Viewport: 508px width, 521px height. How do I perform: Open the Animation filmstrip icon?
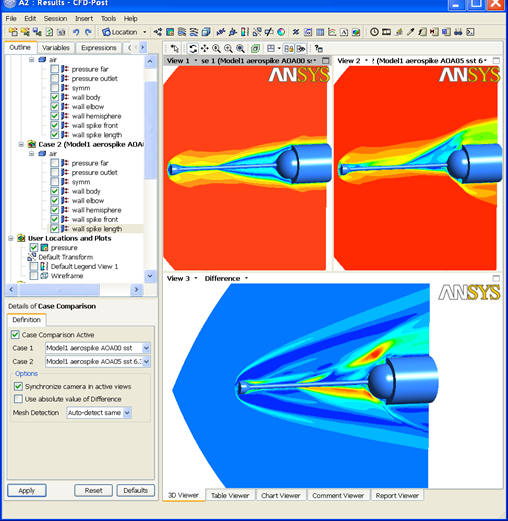[x=386, y=32]
